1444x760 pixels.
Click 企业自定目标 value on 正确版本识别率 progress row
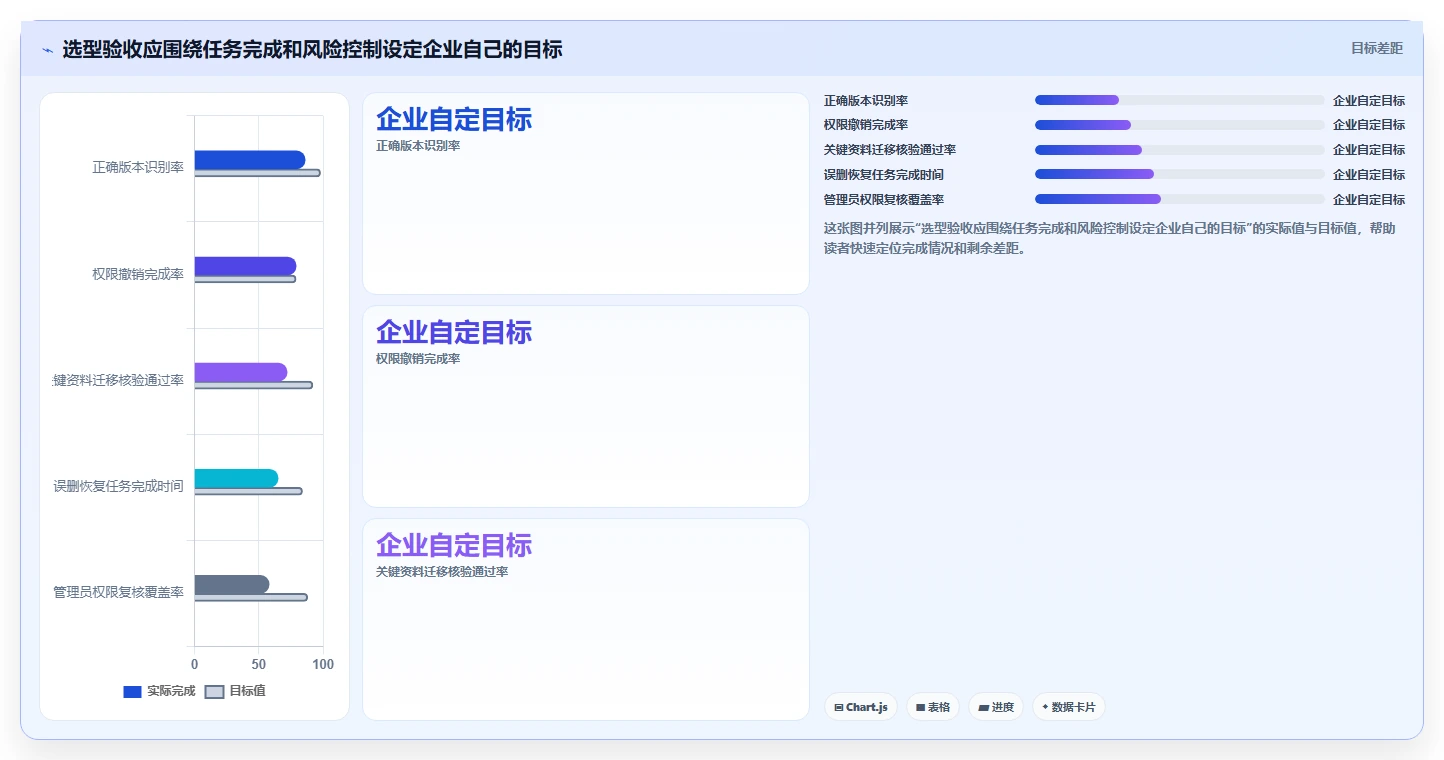[1369, 101]
